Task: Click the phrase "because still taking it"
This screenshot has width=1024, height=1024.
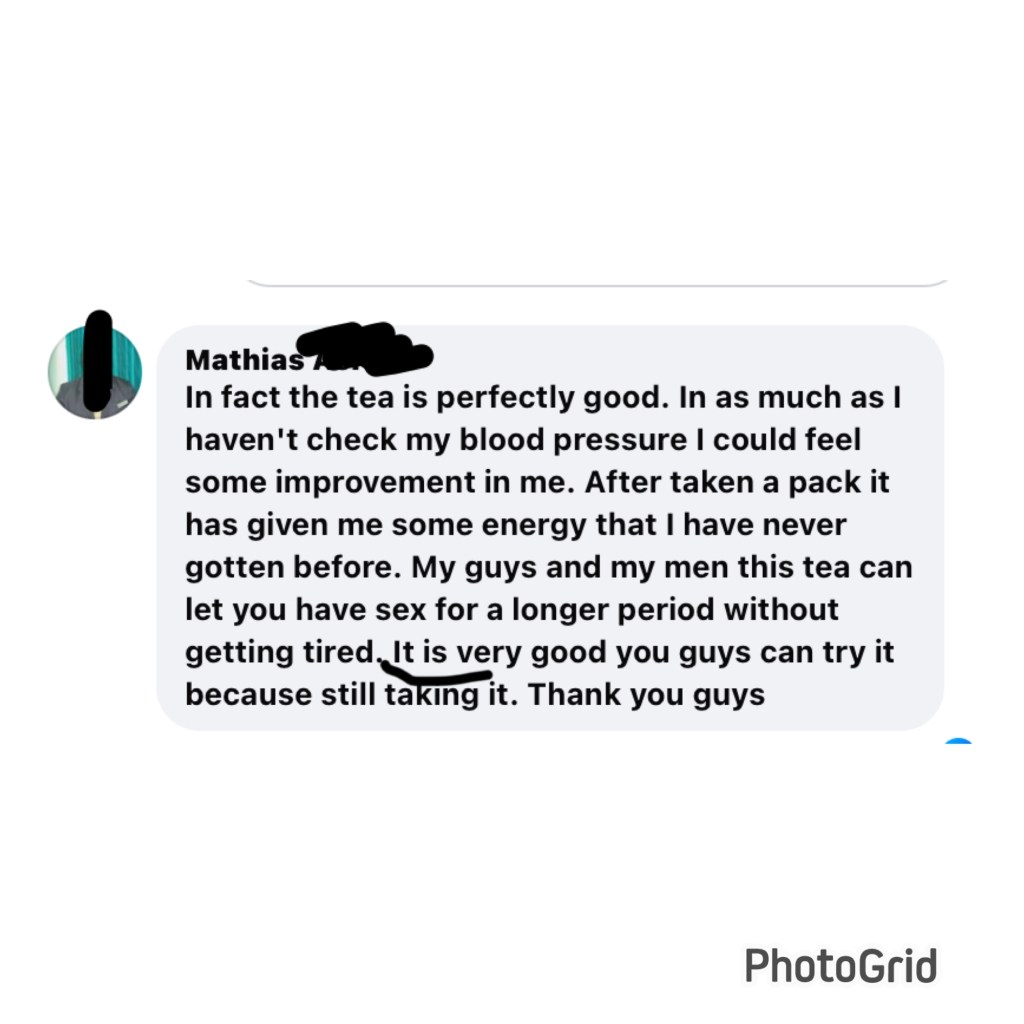Action: pos(347,696)
